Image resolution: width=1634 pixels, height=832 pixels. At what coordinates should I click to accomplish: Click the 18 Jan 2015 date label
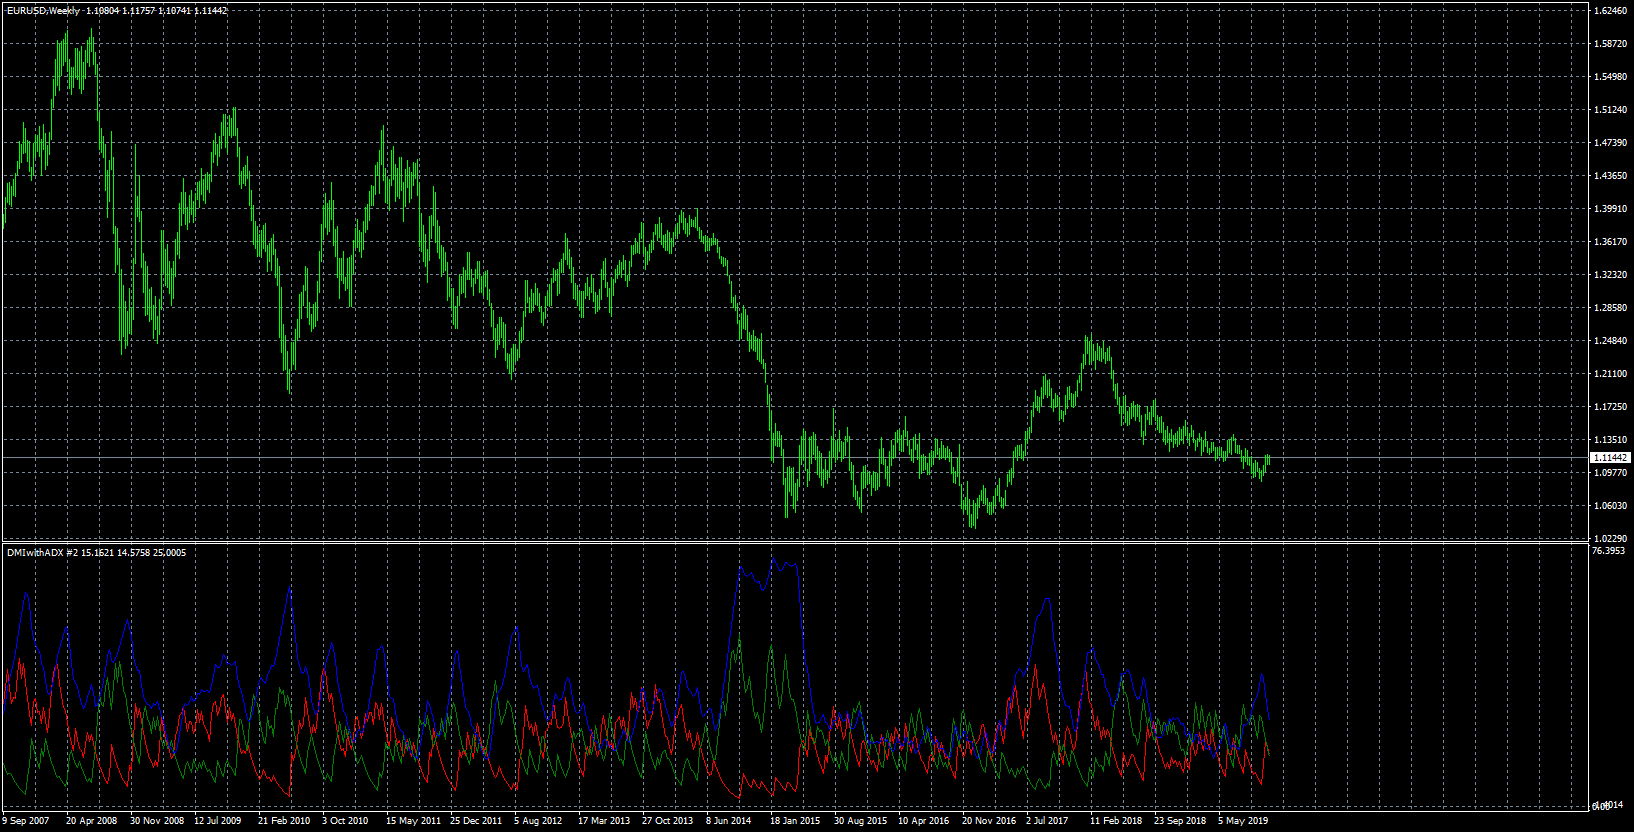click(x=795, y=821)
